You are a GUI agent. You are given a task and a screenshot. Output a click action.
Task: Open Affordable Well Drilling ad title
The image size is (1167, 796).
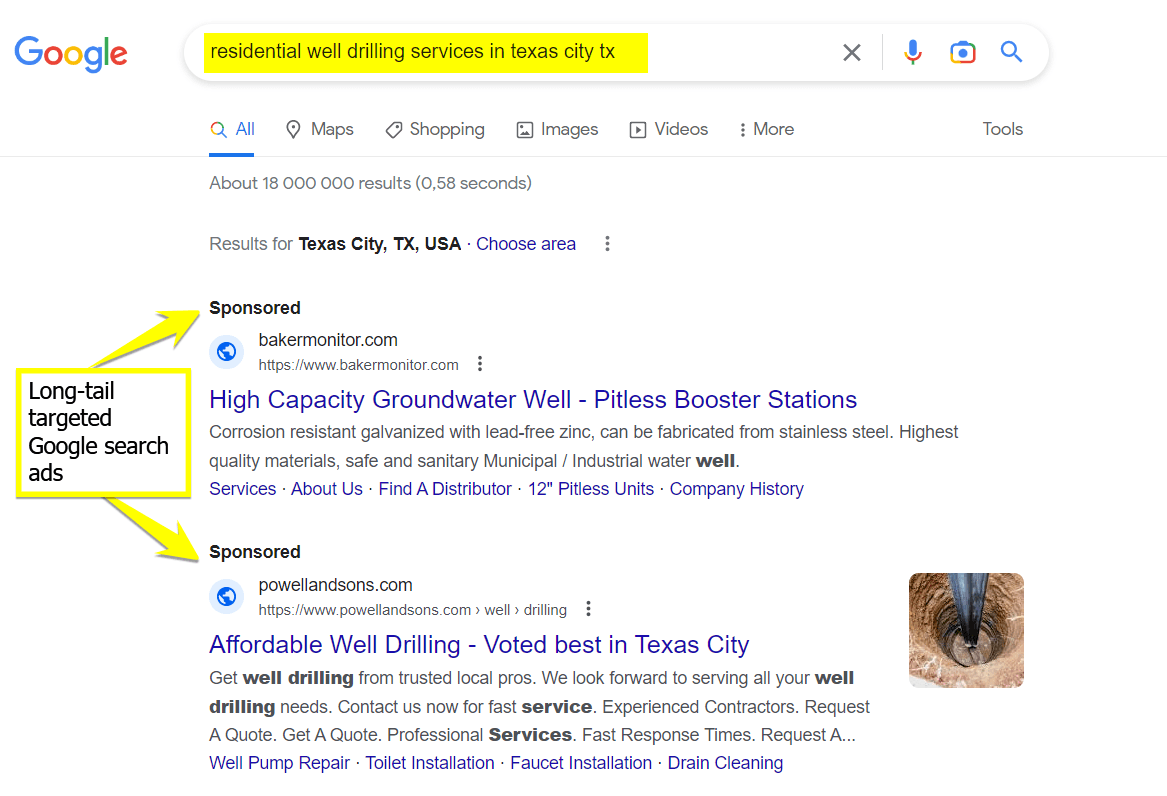coord(479,644)
